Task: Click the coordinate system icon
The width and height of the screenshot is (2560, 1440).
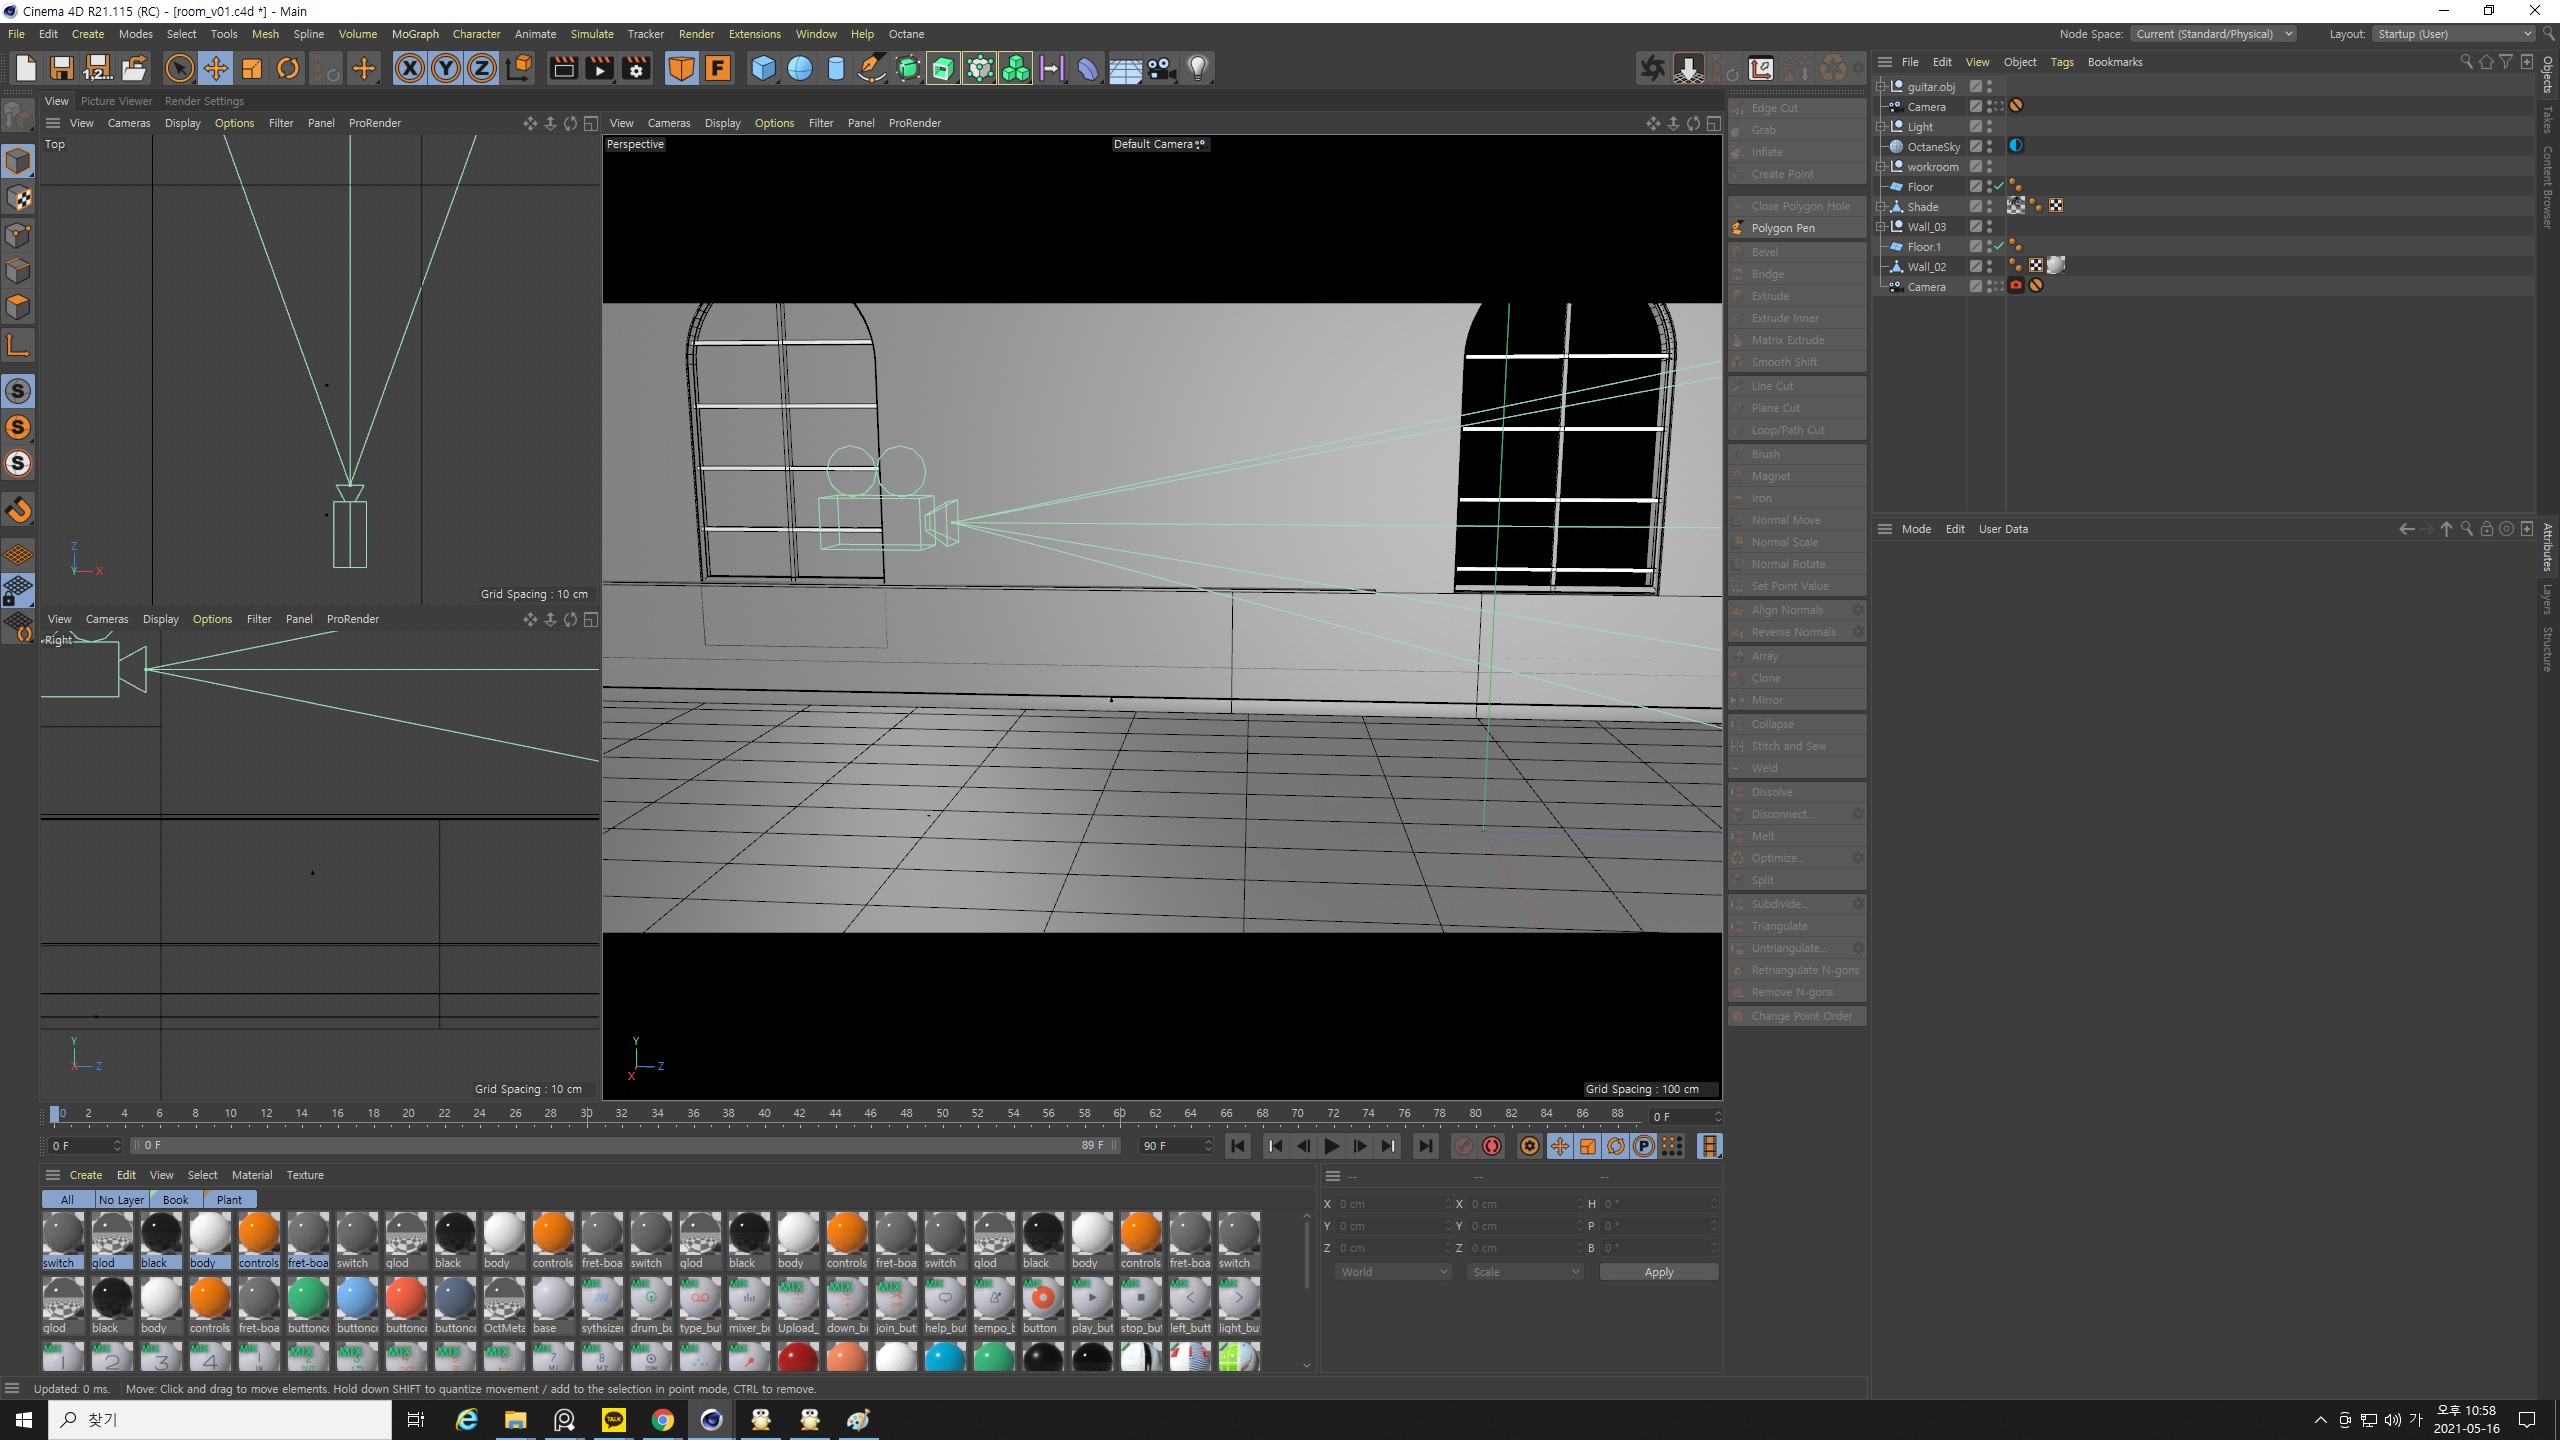Action: (x=520, y=69)
